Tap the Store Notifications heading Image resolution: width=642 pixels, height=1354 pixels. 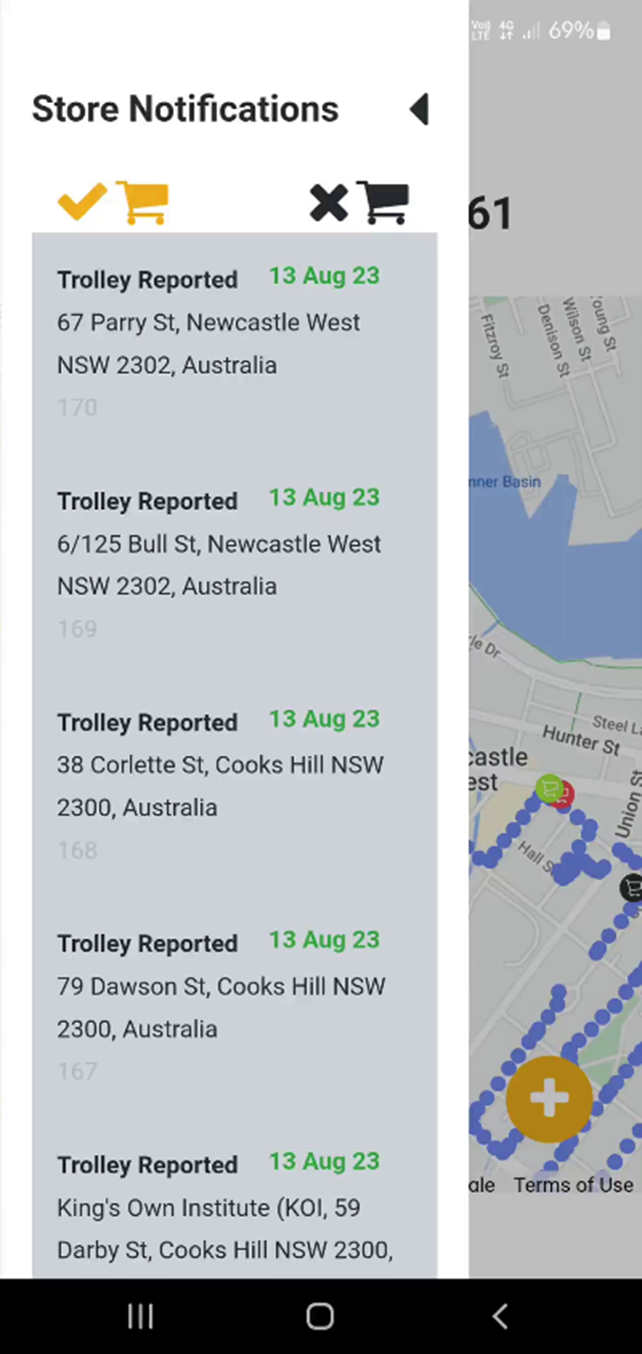point(185,109)
